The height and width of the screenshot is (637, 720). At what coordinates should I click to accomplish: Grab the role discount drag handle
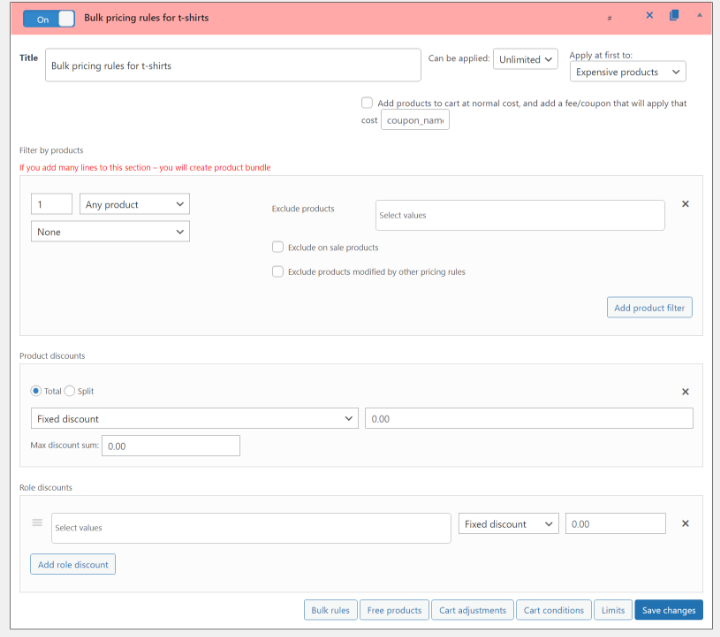tap(38, 523)
